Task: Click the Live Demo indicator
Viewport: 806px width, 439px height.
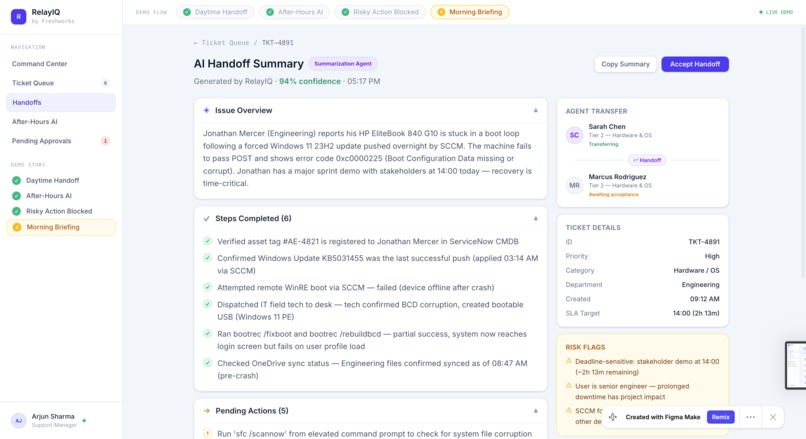Action: (776, 12)
